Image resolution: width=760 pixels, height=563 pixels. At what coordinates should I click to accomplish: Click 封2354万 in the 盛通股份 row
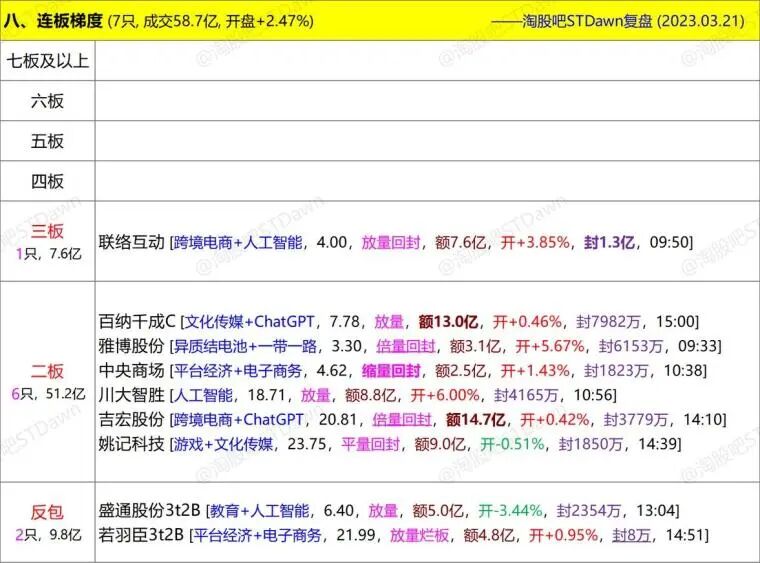tap(589, 510)
